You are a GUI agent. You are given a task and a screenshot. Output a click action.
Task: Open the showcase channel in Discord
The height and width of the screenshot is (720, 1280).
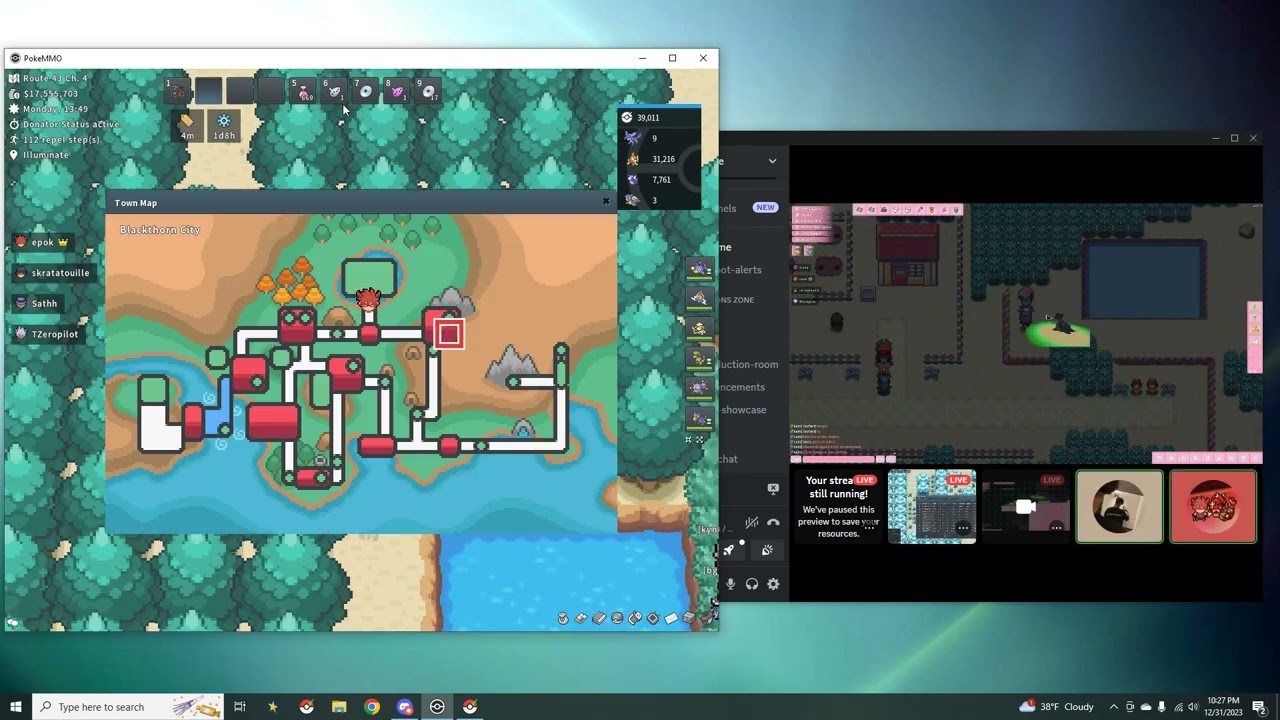click(743, 410)
